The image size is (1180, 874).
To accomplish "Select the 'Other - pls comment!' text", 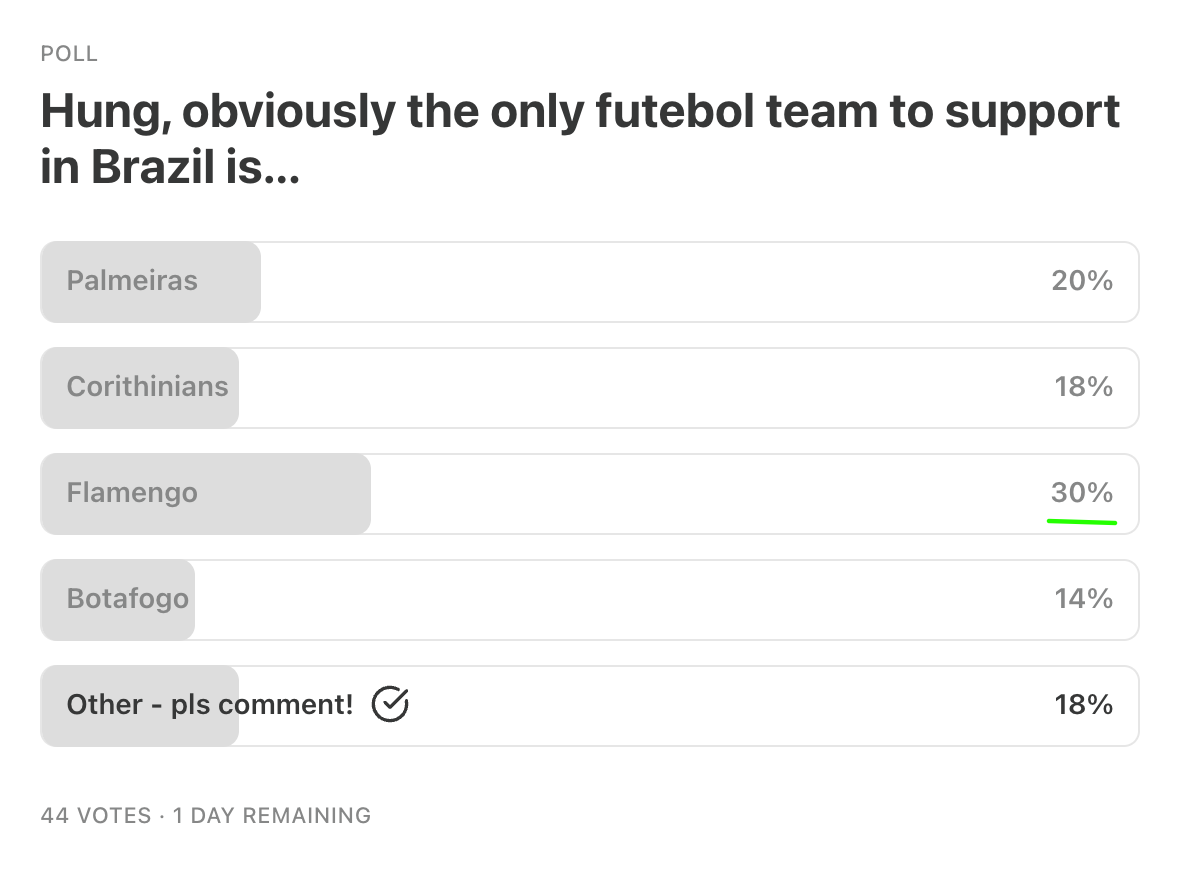I will 210,705.
